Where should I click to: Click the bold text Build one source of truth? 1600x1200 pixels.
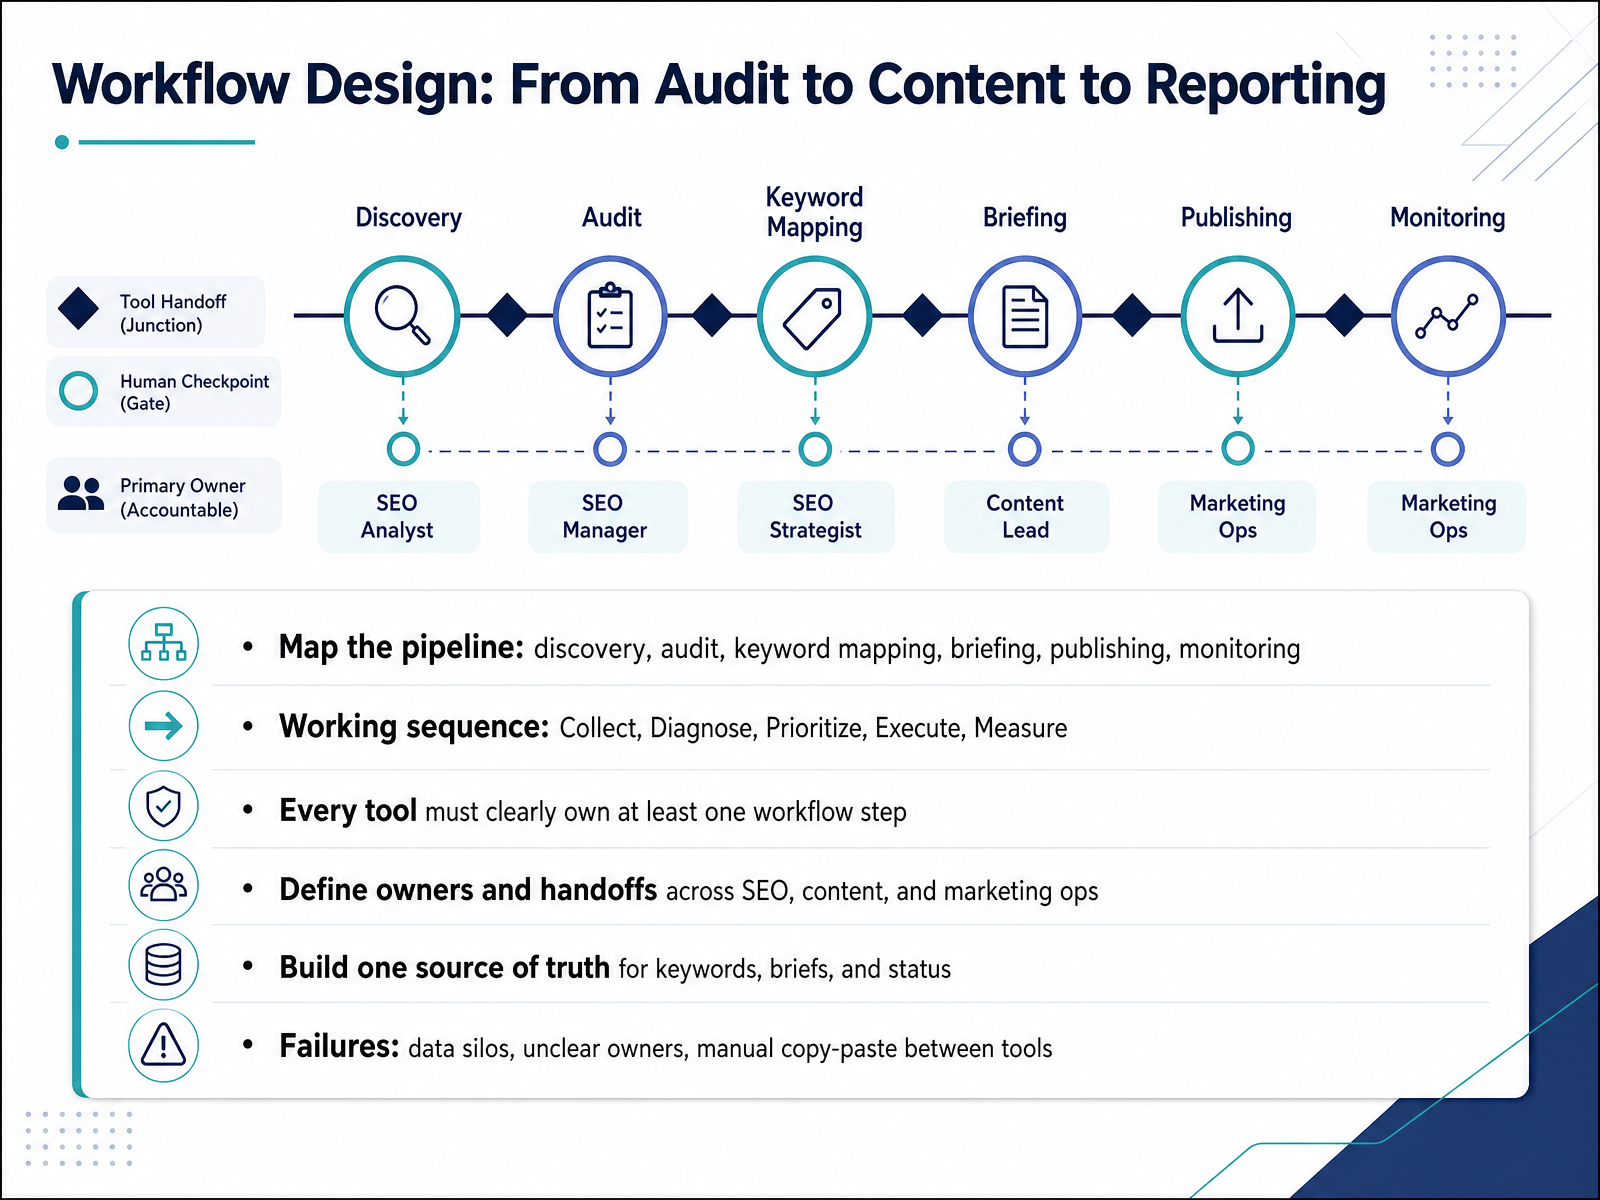[x=444, y=967]
